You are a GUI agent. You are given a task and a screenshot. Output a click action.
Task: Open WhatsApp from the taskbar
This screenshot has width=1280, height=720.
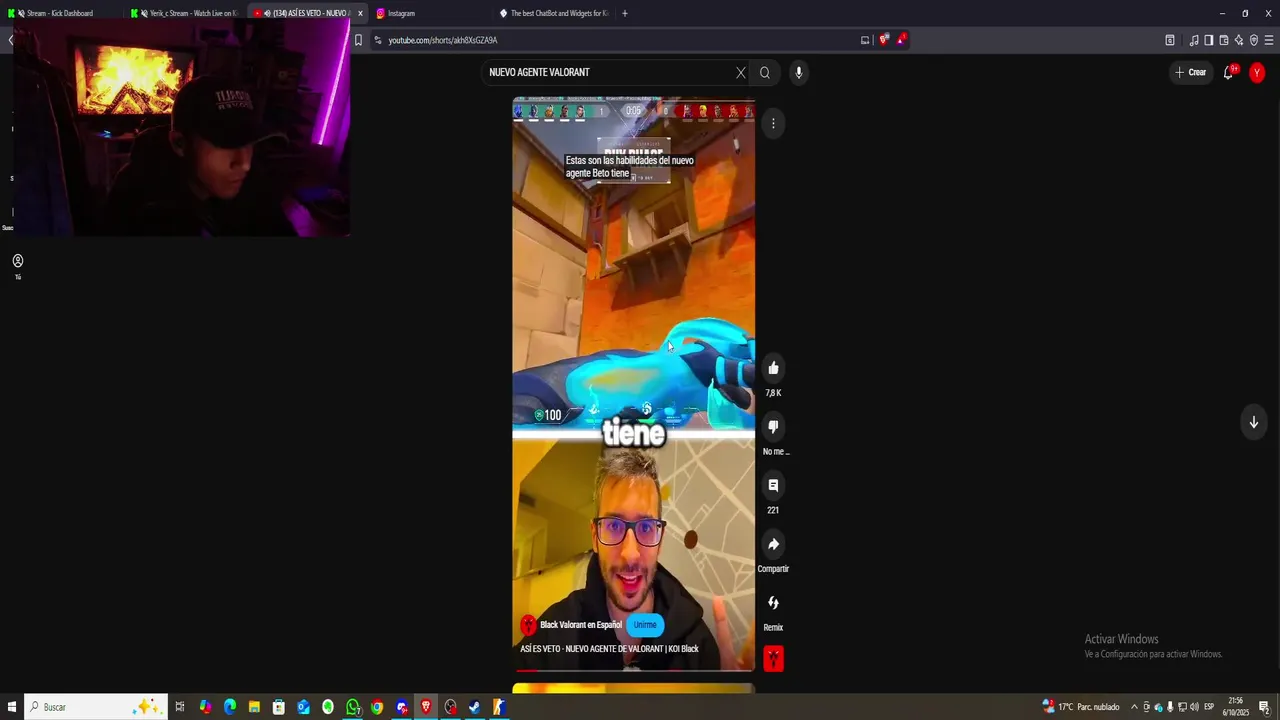(352, 707)
